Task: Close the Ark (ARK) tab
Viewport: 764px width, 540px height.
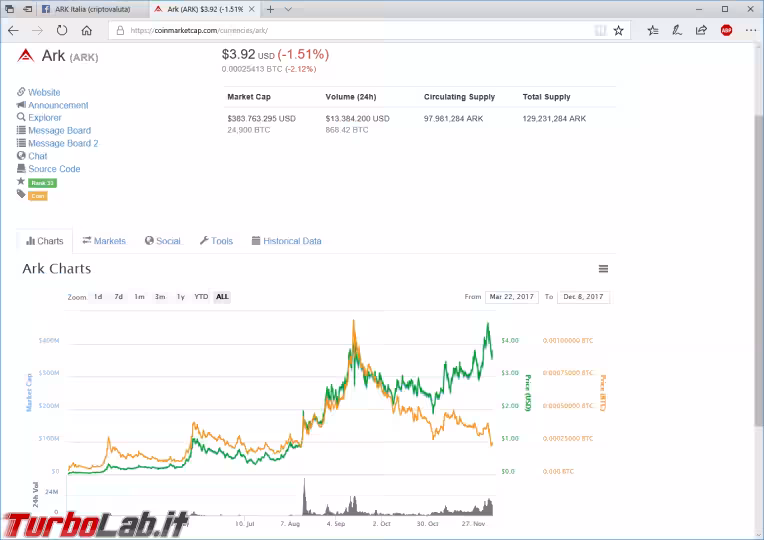Action: tap(252, 9)
